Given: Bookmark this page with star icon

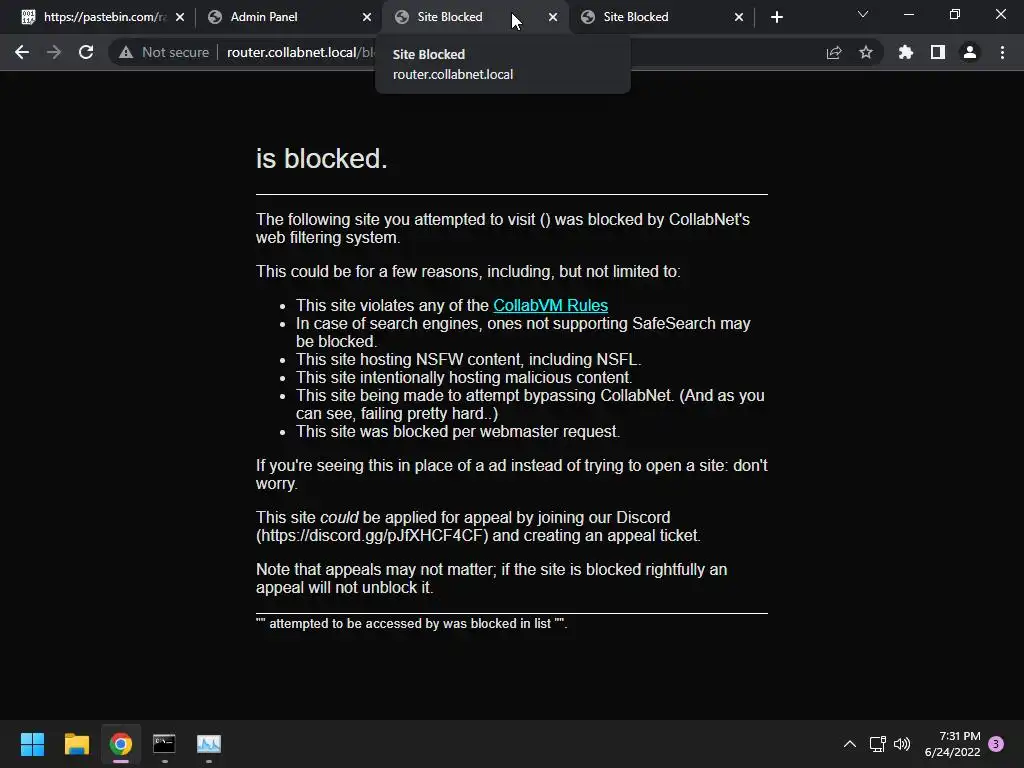Looking at the screenshot, I should tap(866, 52).
